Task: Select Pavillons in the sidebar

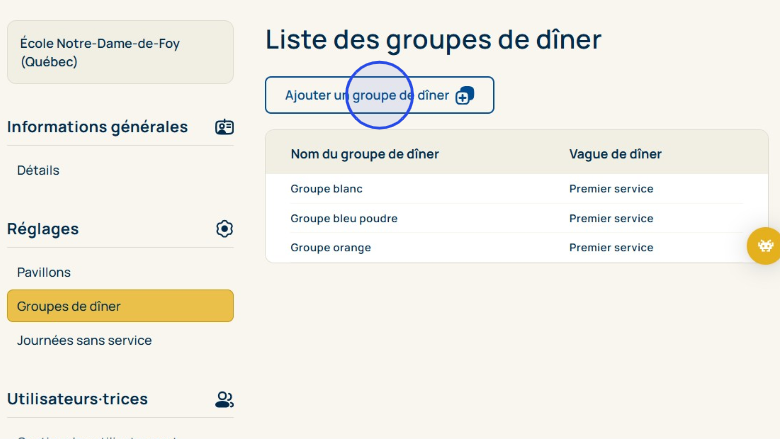Action: click(44, 272)
